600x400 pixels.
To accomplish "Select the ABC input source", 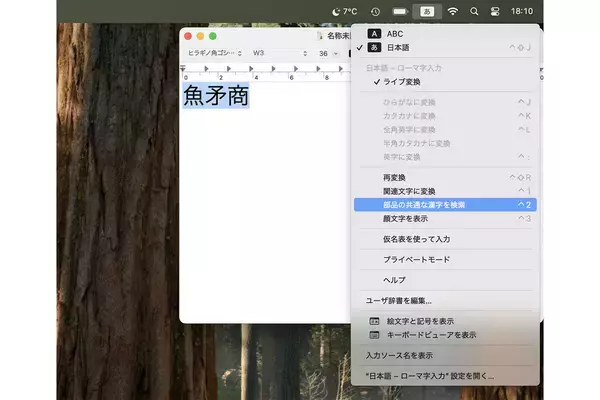I will click(x=397, y=33).
